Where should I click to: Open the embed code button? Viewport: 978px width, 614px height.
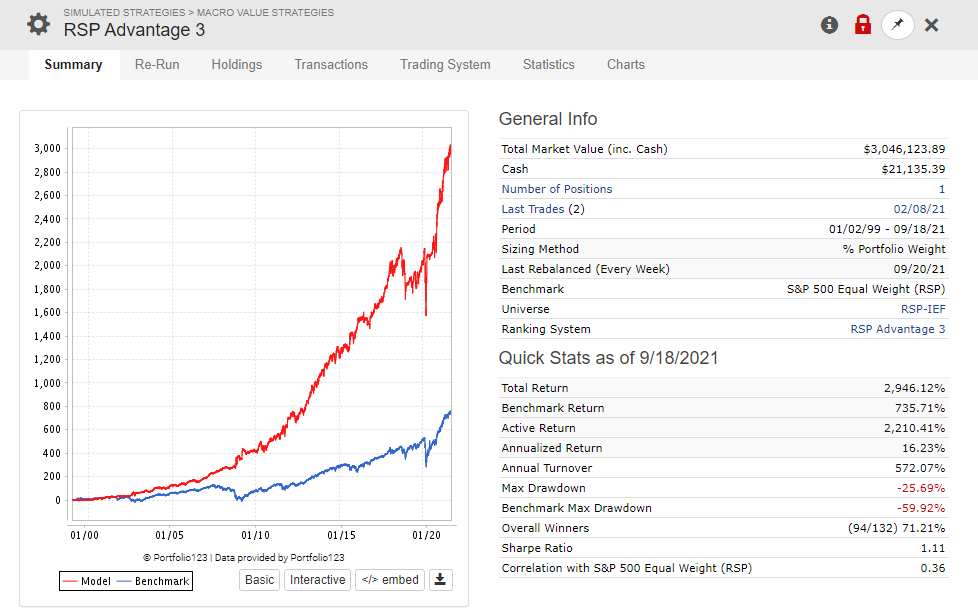tap(390, 580)
